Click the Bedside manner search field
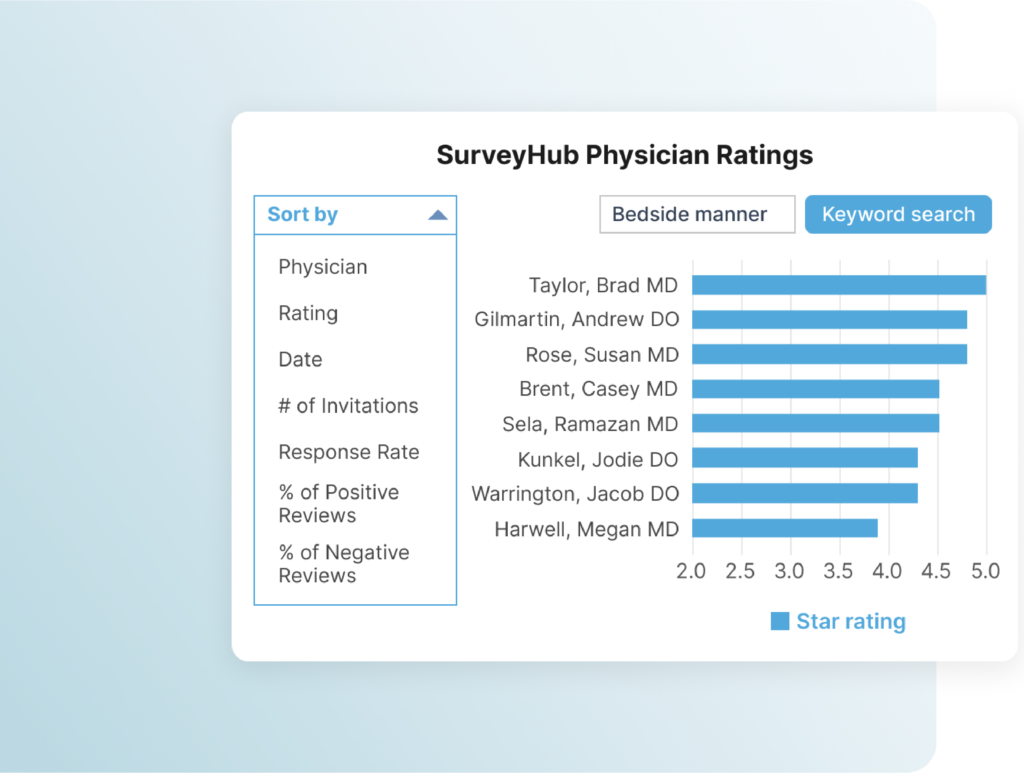 pos(696,214)
